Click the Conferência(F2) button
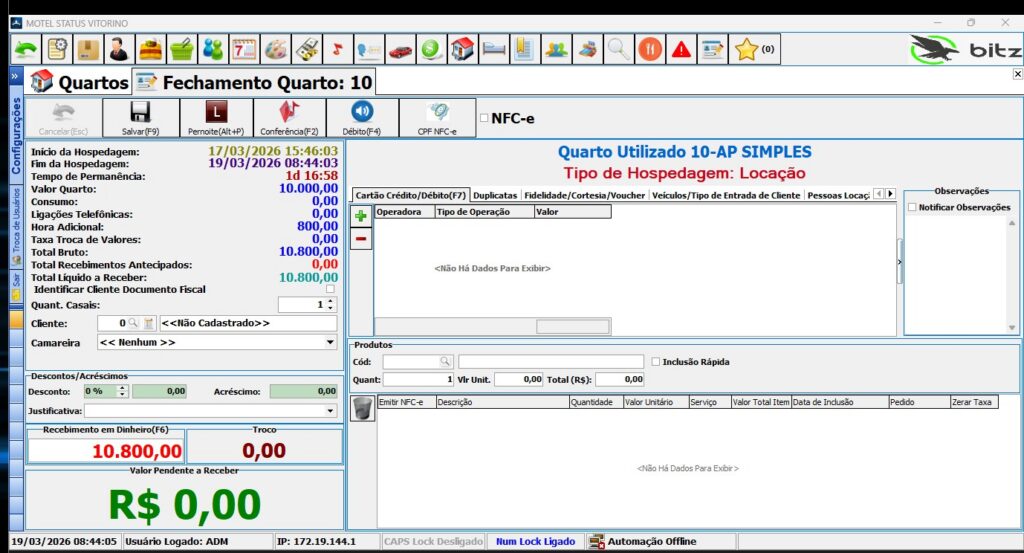The height and width of the screenshot is (553, 1024). pyautogui.click(x=289, y=118)
